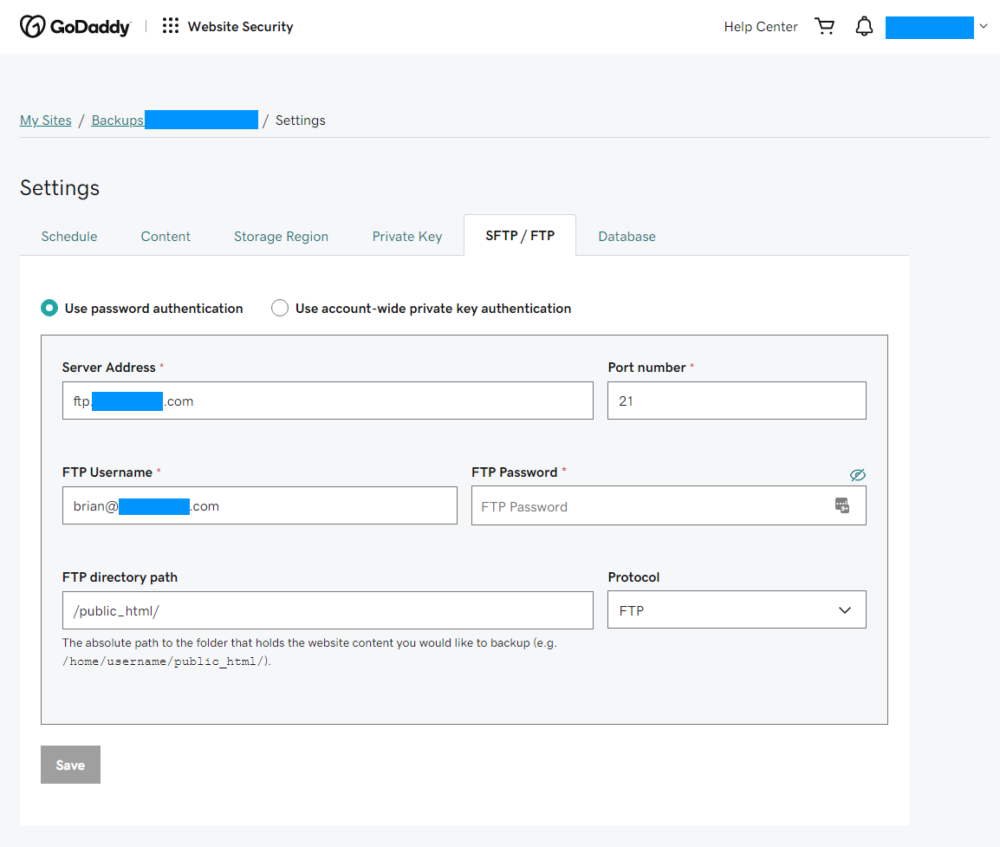Switch to the Schedule tab
Viewport: 1000px width, 847px height.
point(69,236)
